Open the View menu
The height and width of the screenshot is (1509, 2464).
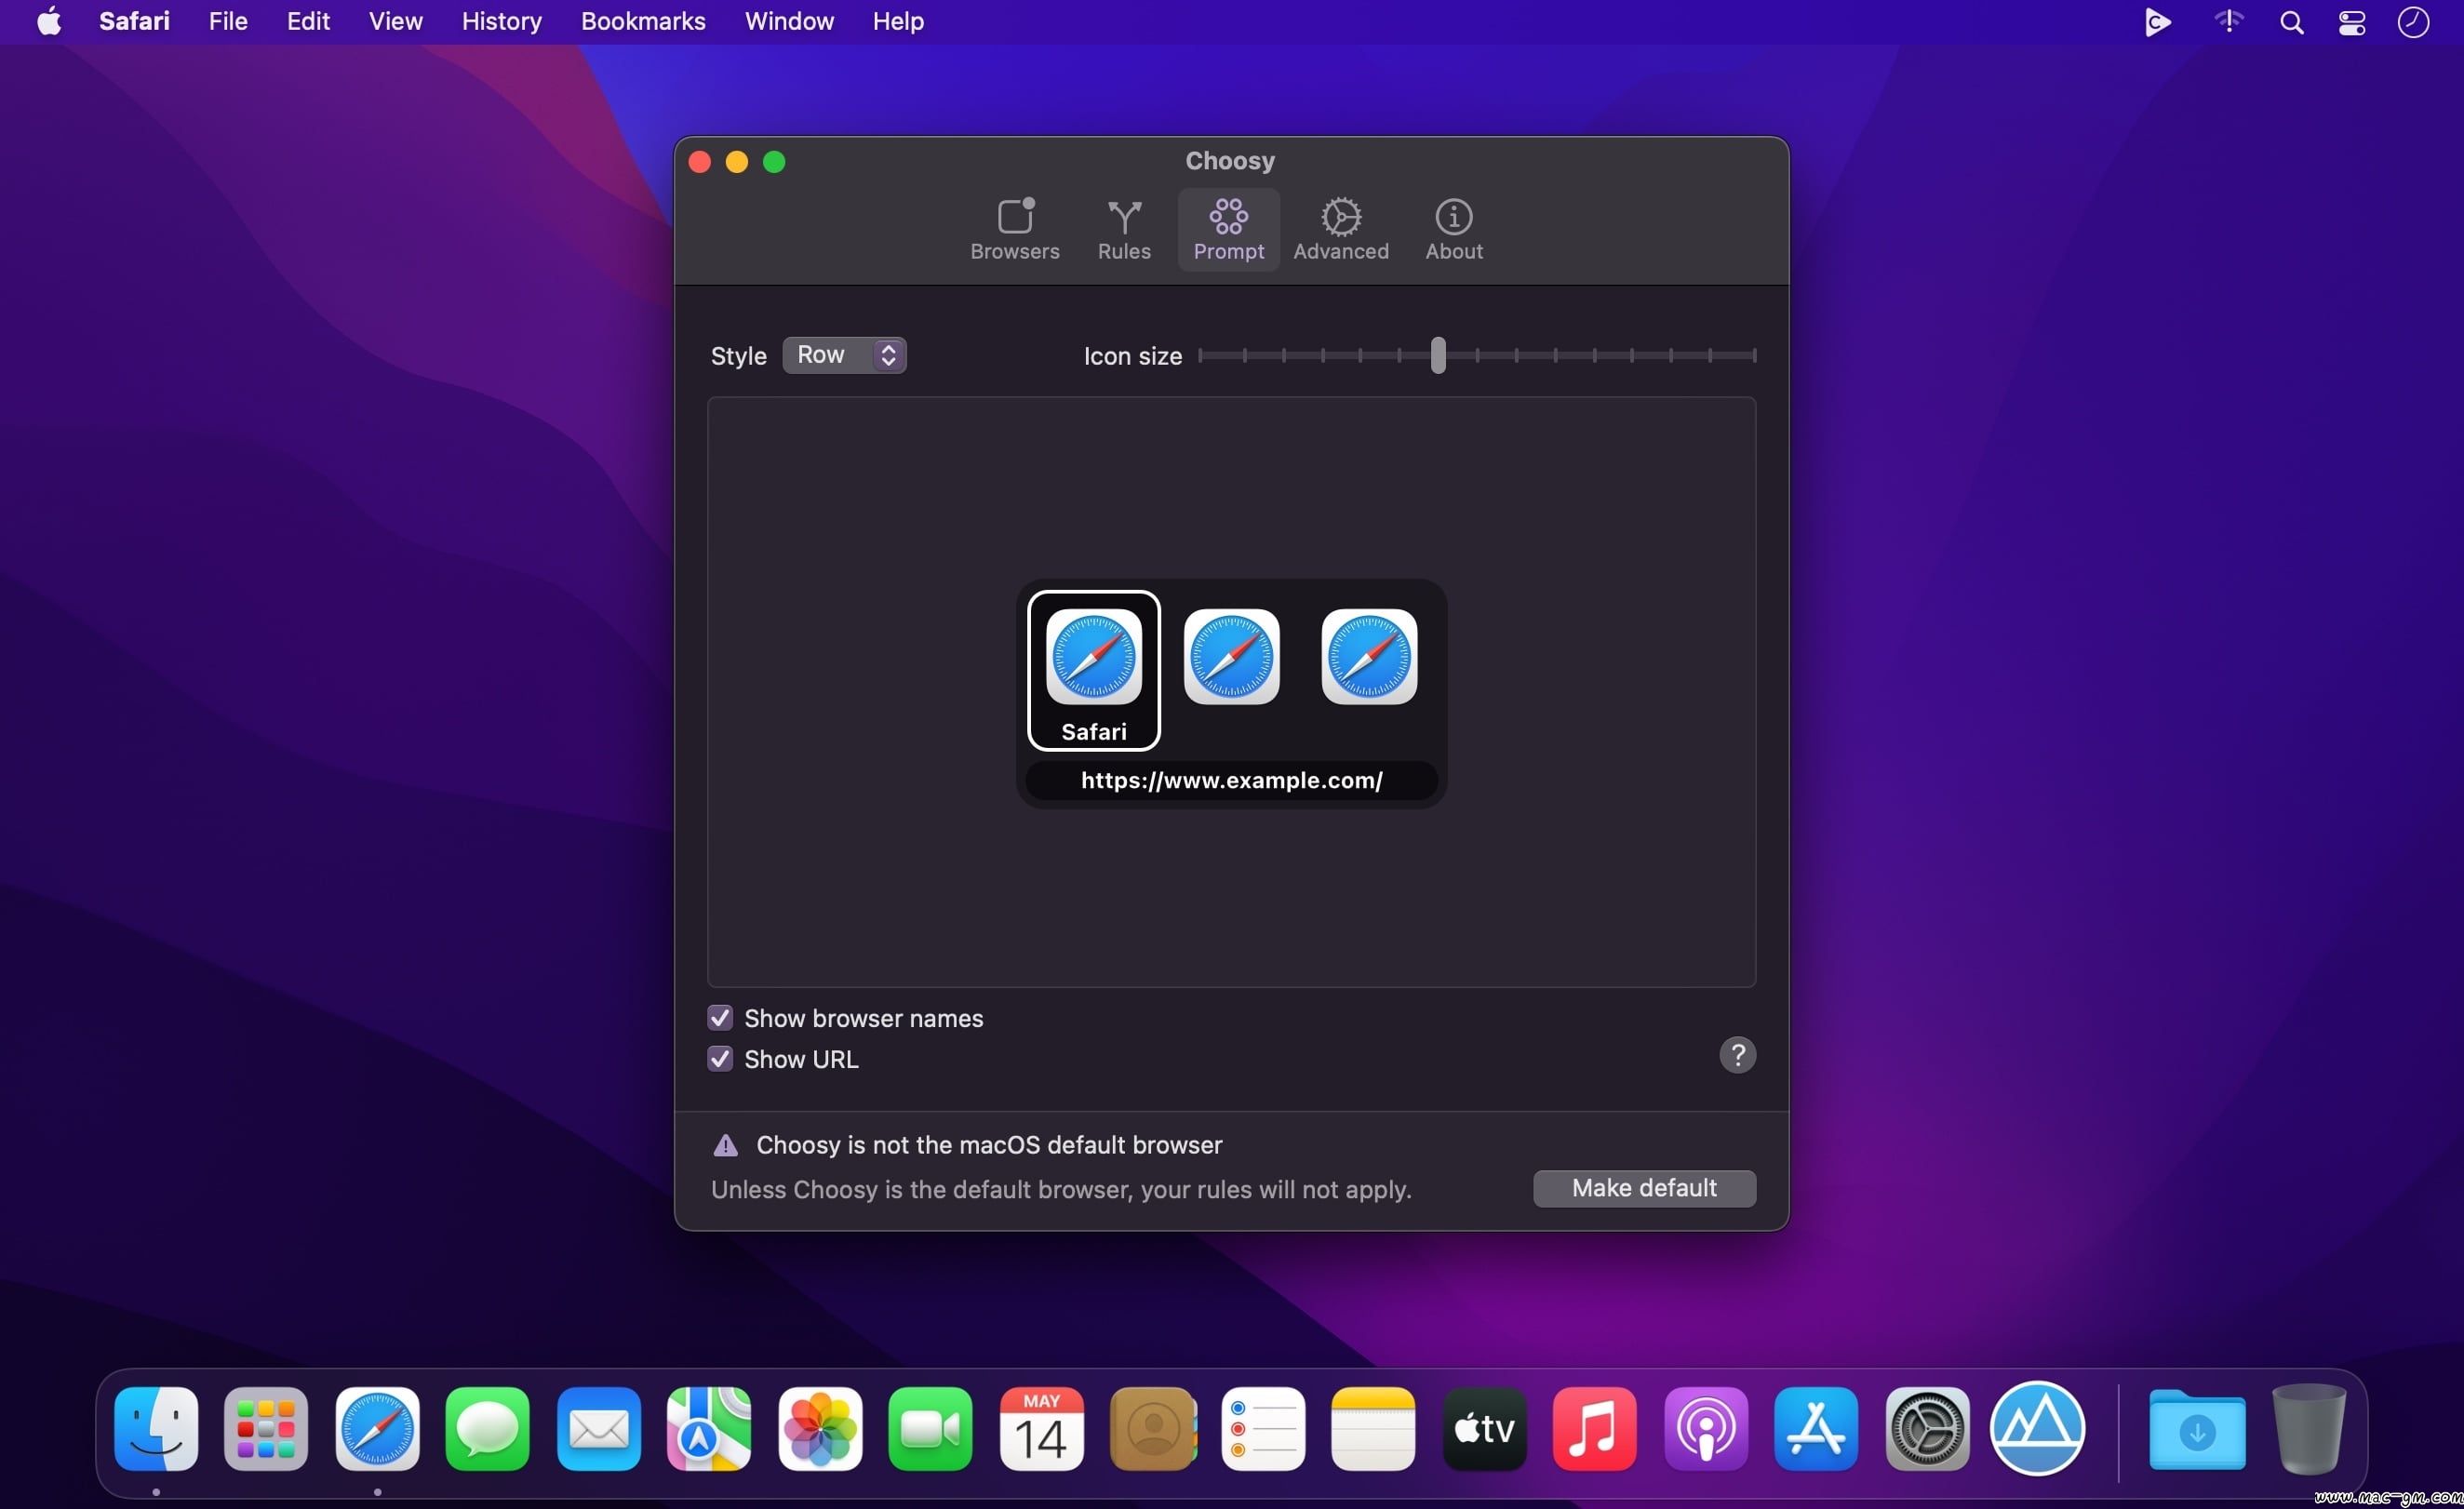click(x=395, y=21)
